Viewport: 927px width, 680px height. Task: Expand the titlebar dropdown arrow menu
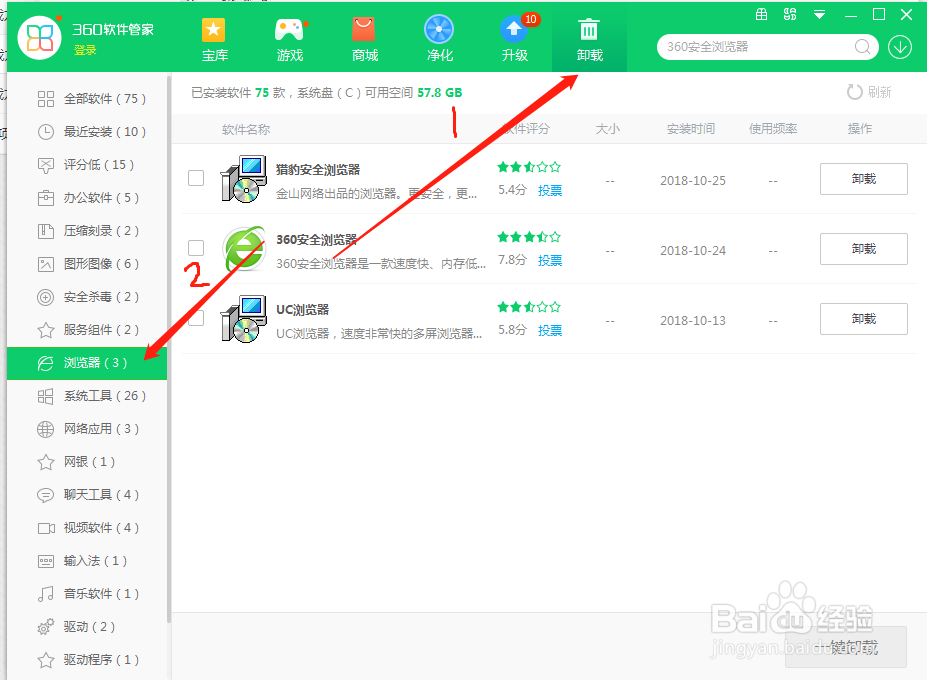click(821, 15)
